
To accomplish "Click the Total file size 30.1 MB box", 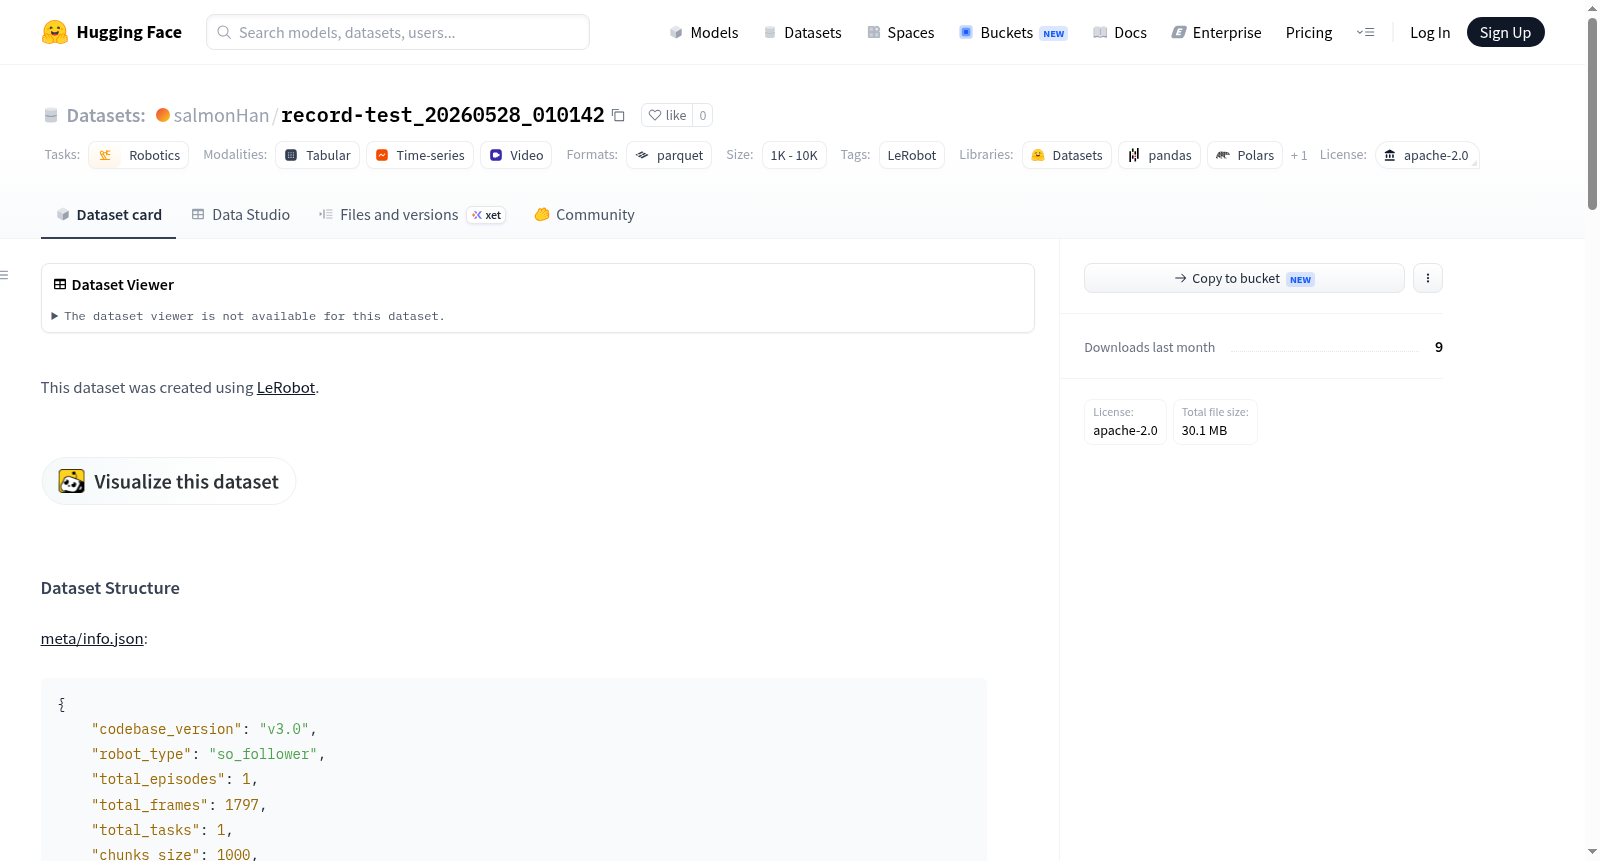I will (x=1215, y=422).
